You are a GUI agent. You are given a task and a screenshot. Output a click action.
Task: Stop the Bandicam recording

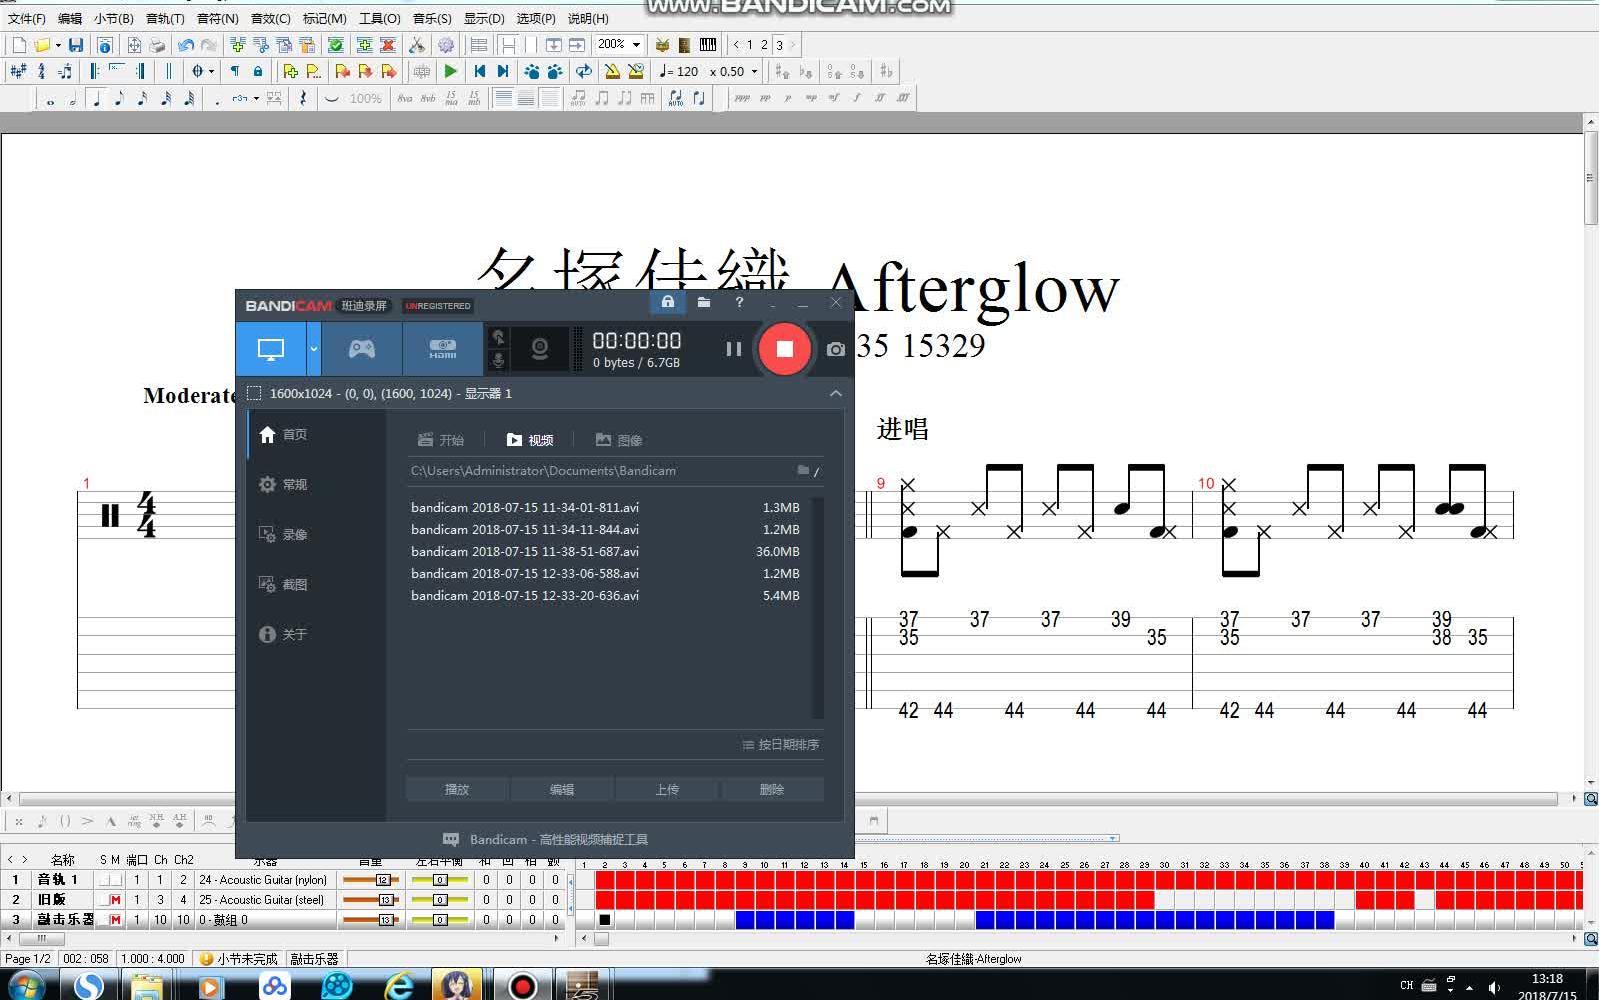tap(784, 349)
